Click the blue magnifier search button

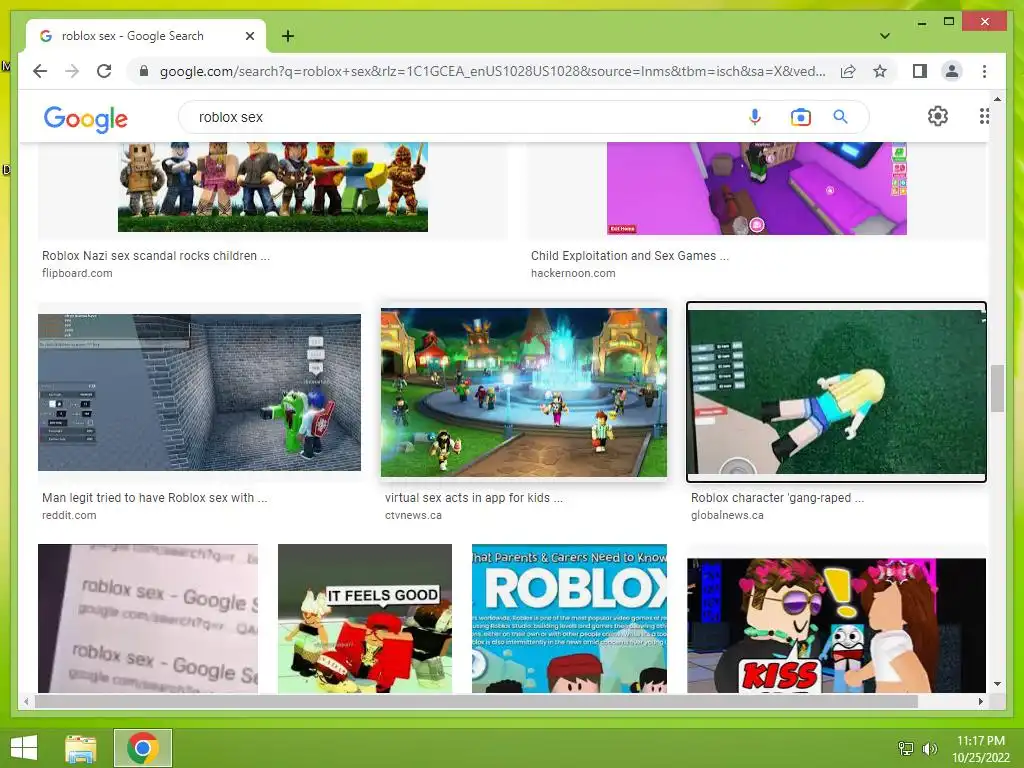click(x=840, y=117)
